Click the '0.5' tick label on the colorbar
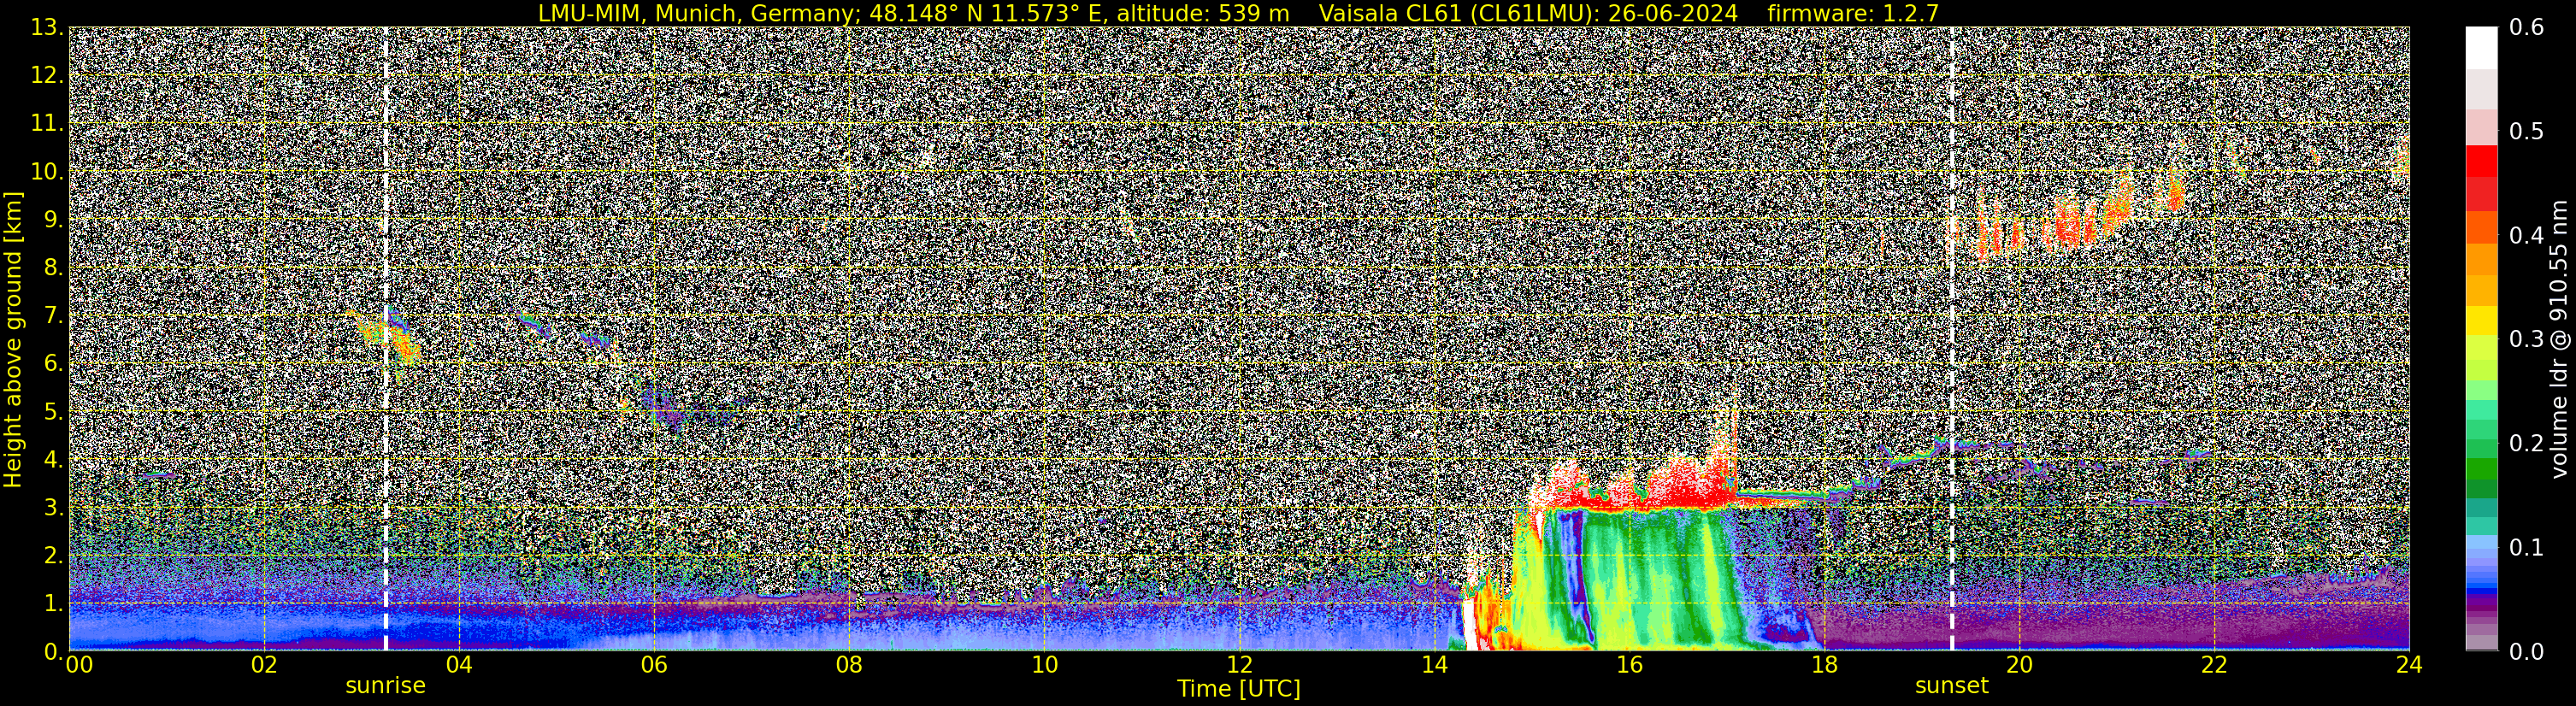The width and height of the screenshot is (2576, 706). tap(2527, 131)
